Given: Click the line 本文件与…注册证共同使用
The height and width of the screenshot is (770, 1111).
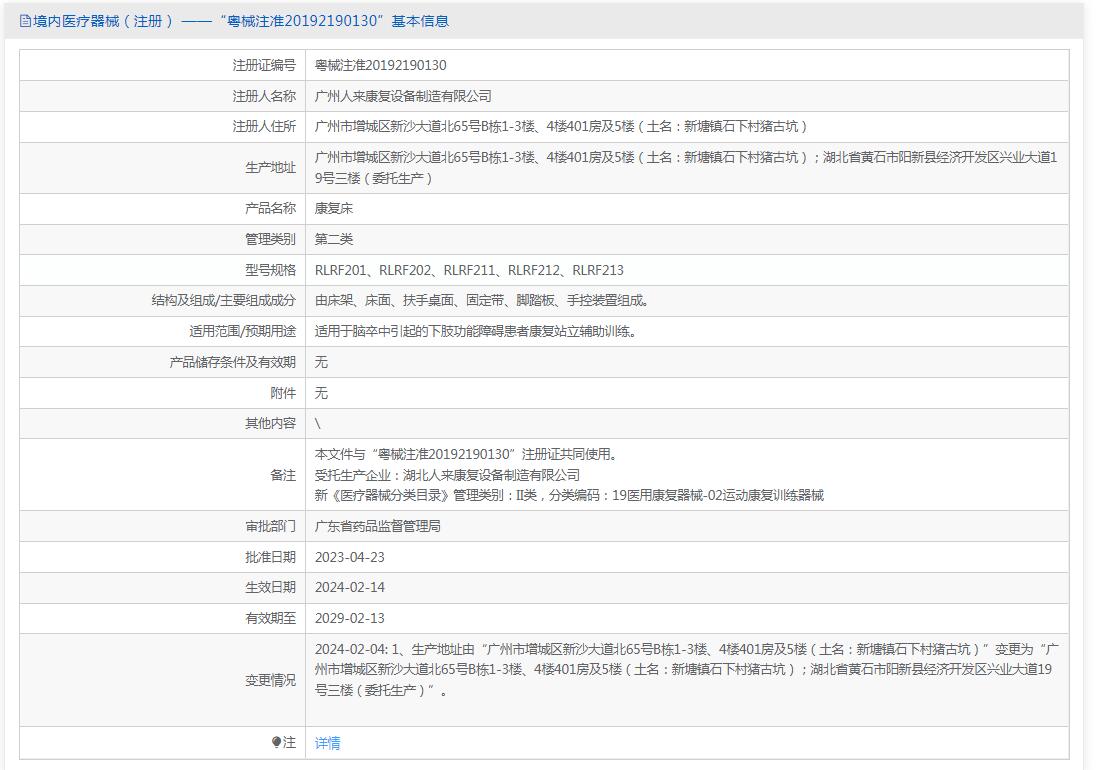Looking at the screenshot, I should point(468,454).
